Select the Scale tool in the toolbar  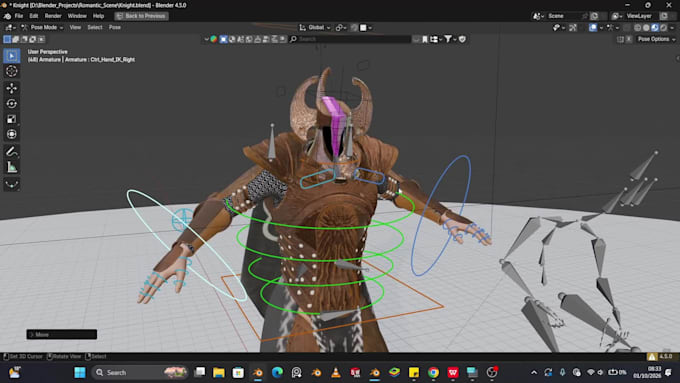(12, 119)
